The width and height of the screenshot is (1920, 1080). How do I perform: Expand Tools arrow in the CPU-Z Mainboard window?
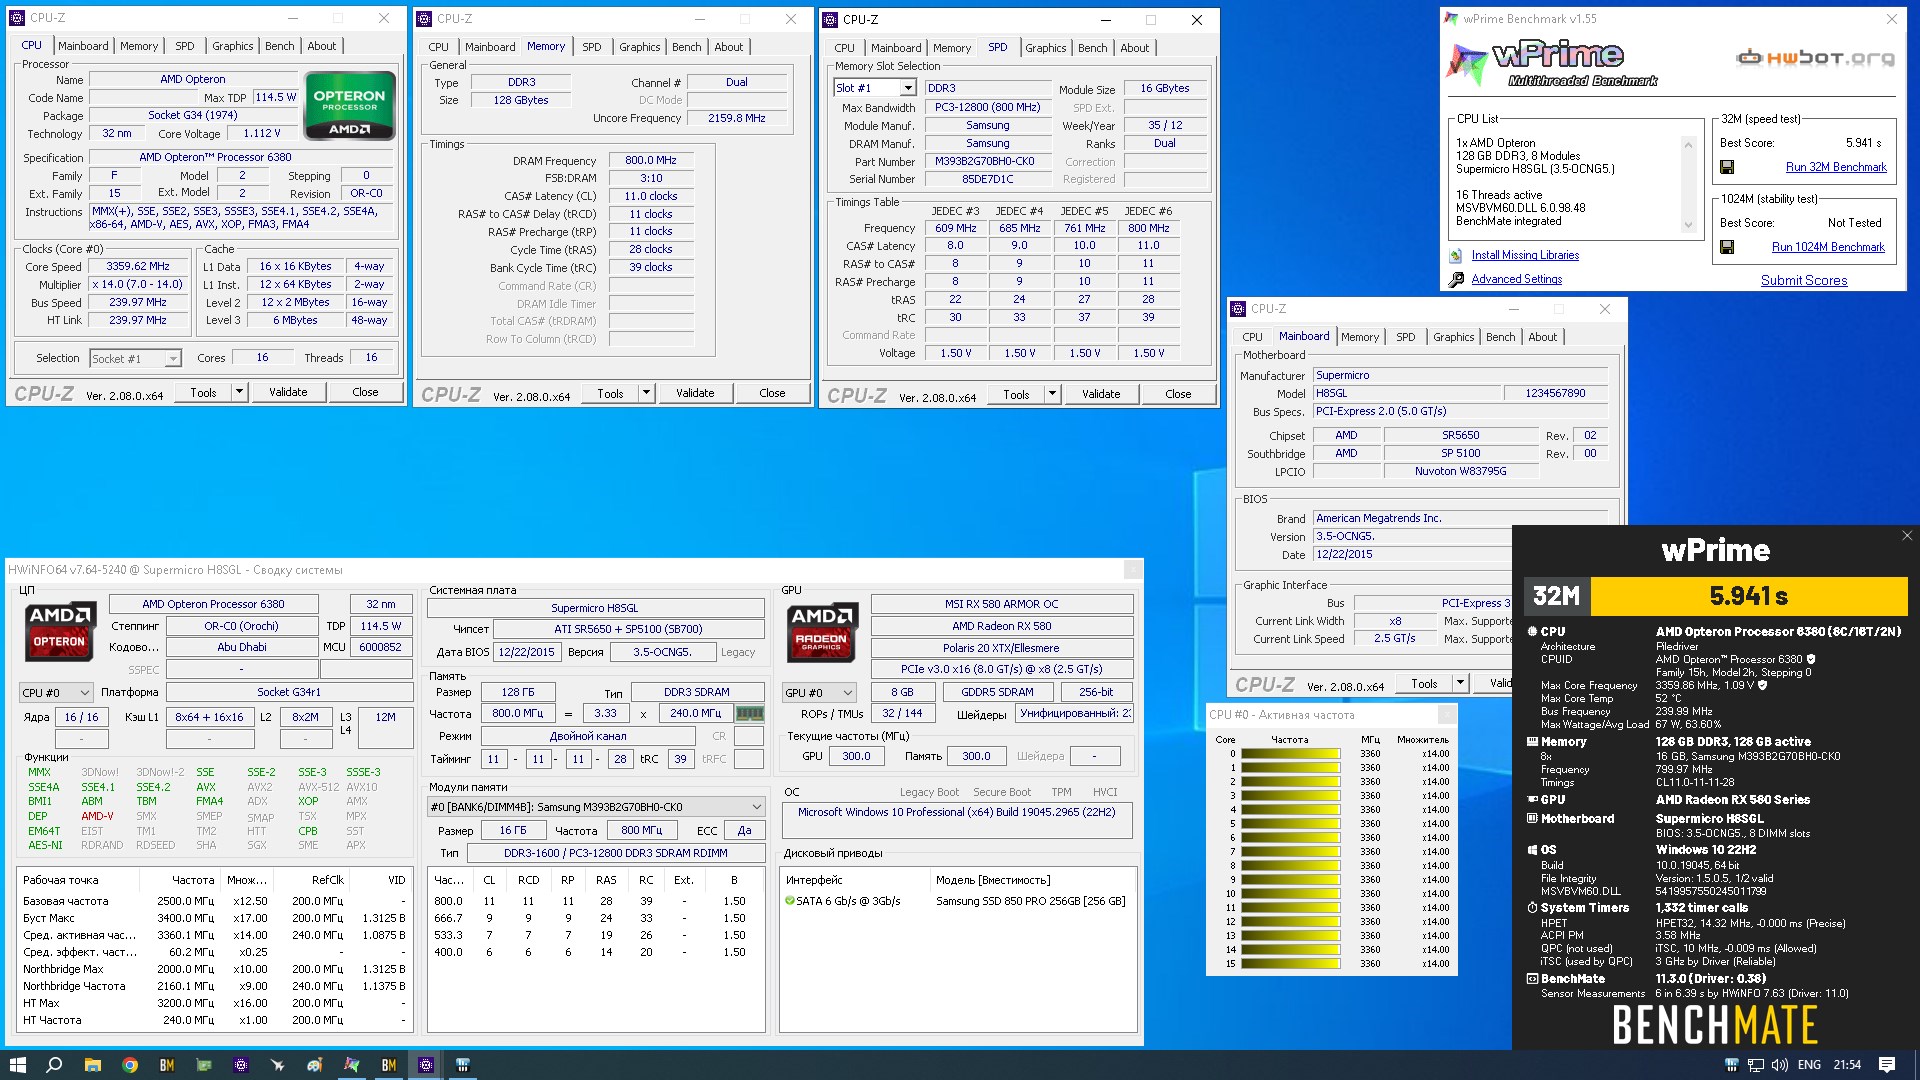(1460, 683)
